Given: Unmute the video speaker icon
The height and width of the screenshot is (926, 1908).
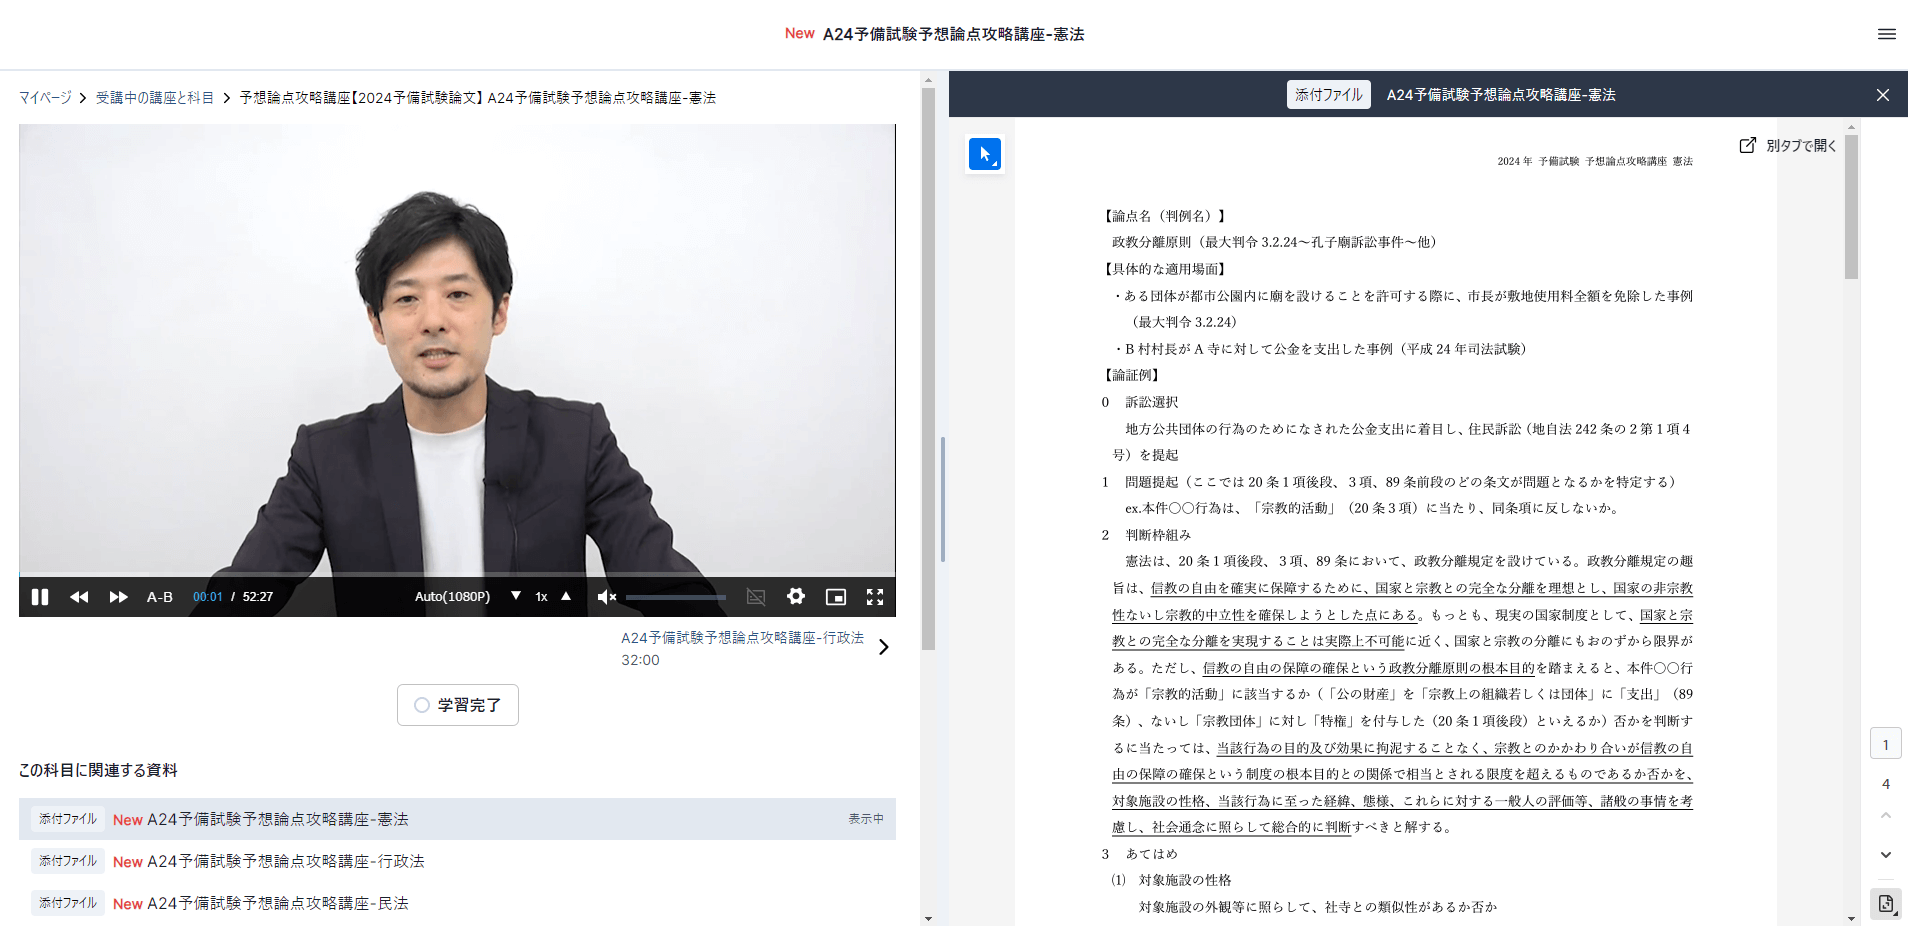Looking at the screenshot, I should coord(606,597).
